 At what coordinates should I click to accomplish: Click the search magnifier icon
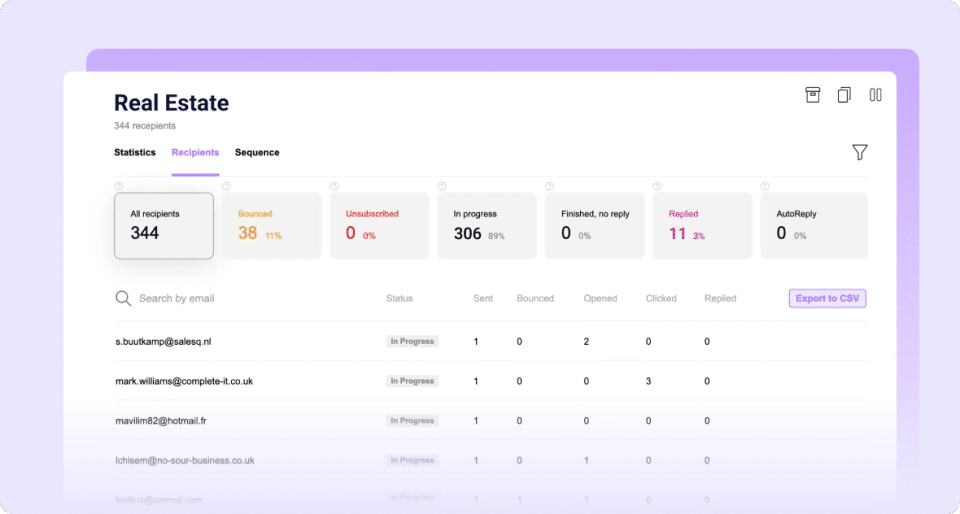(x=123, y=298)
